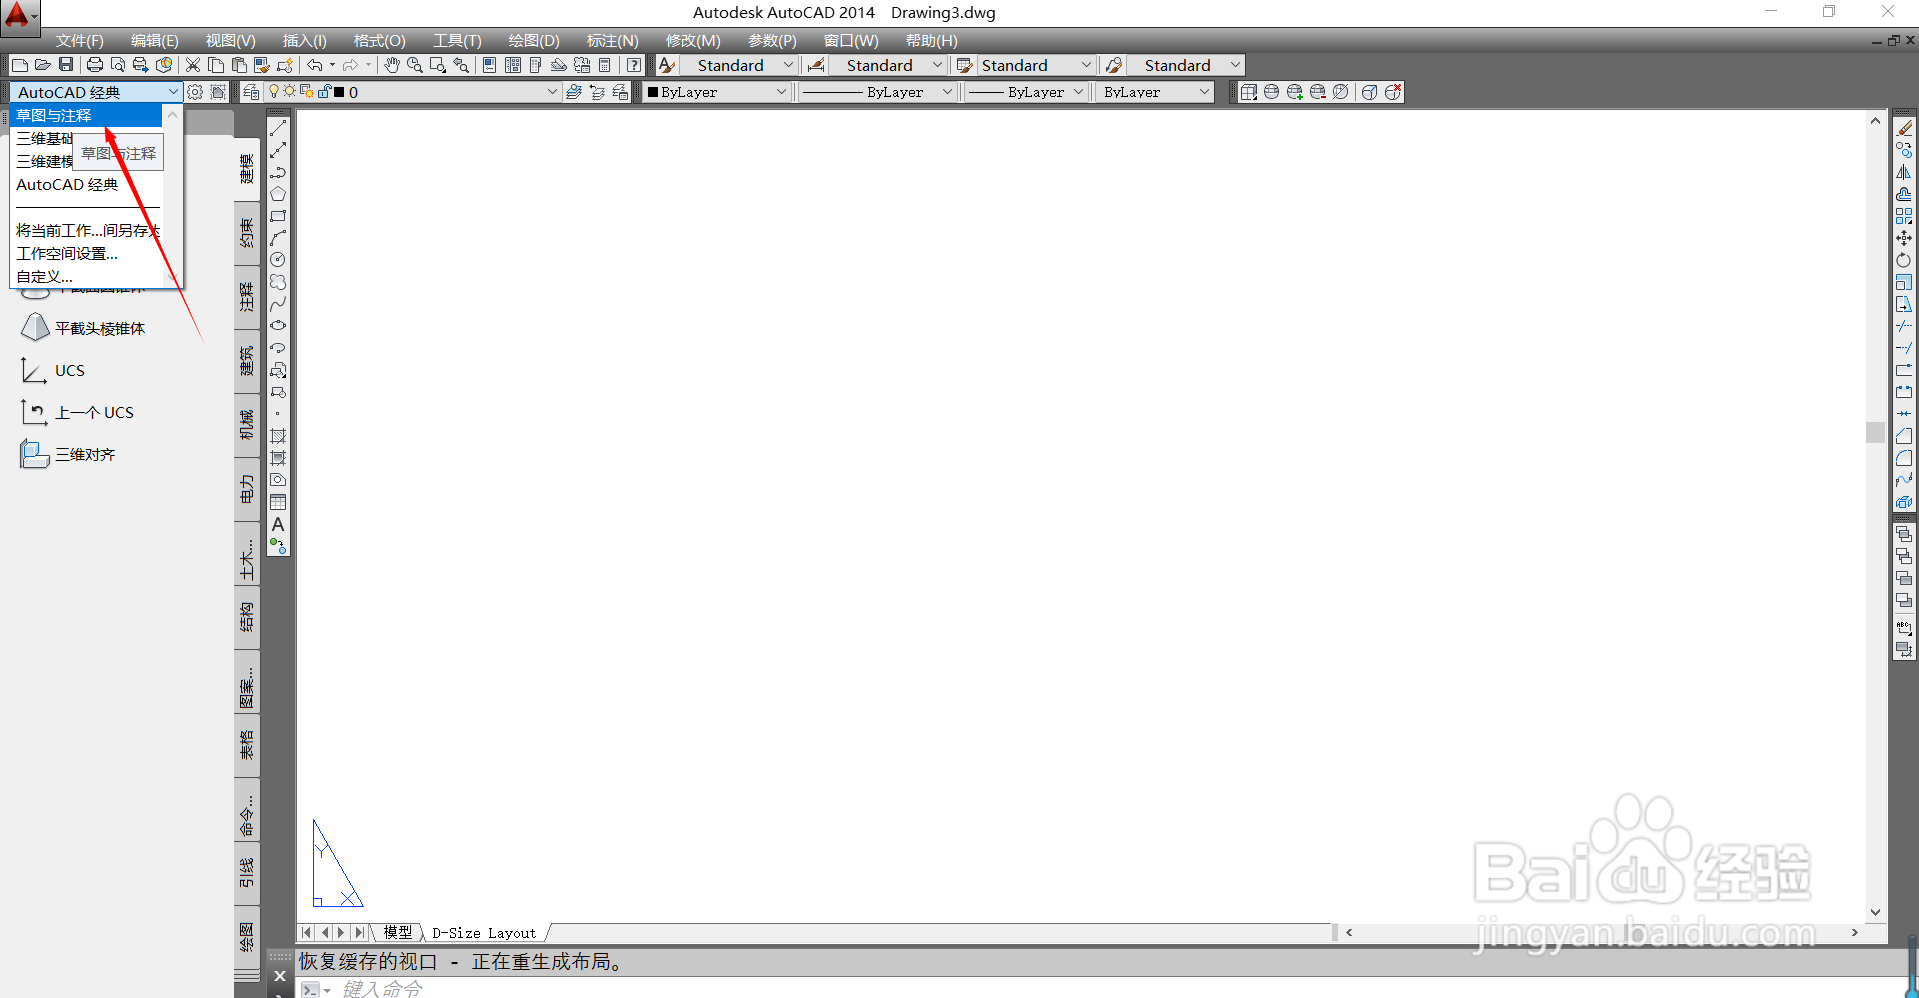Viewport: 1919px width, 998px height.
Task: Click 平截头棱锥体 tool in palette
Action: (x=84, y=328)
